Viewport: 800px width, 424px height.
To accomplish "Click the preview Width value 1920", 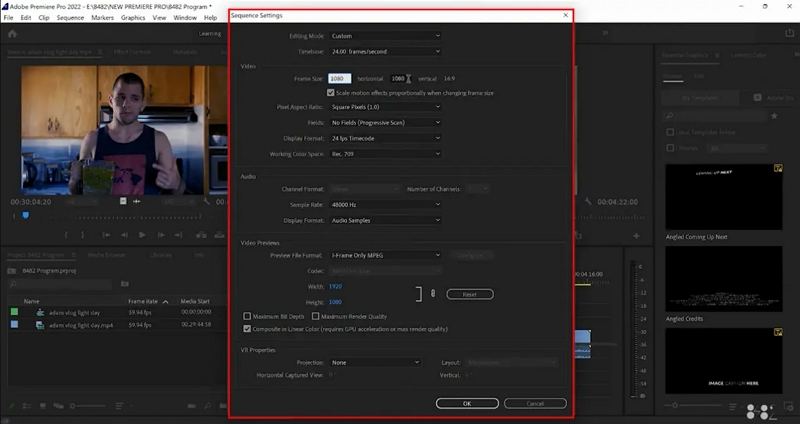I will [335, 287].
